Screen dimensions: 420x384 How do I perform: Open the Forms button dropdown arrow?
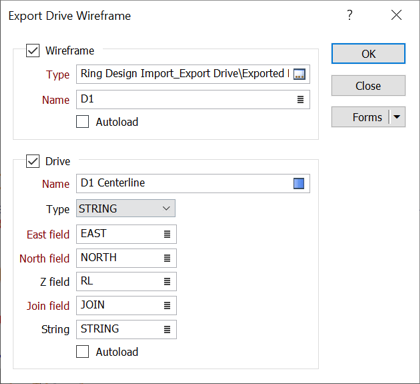coord(397,117)
